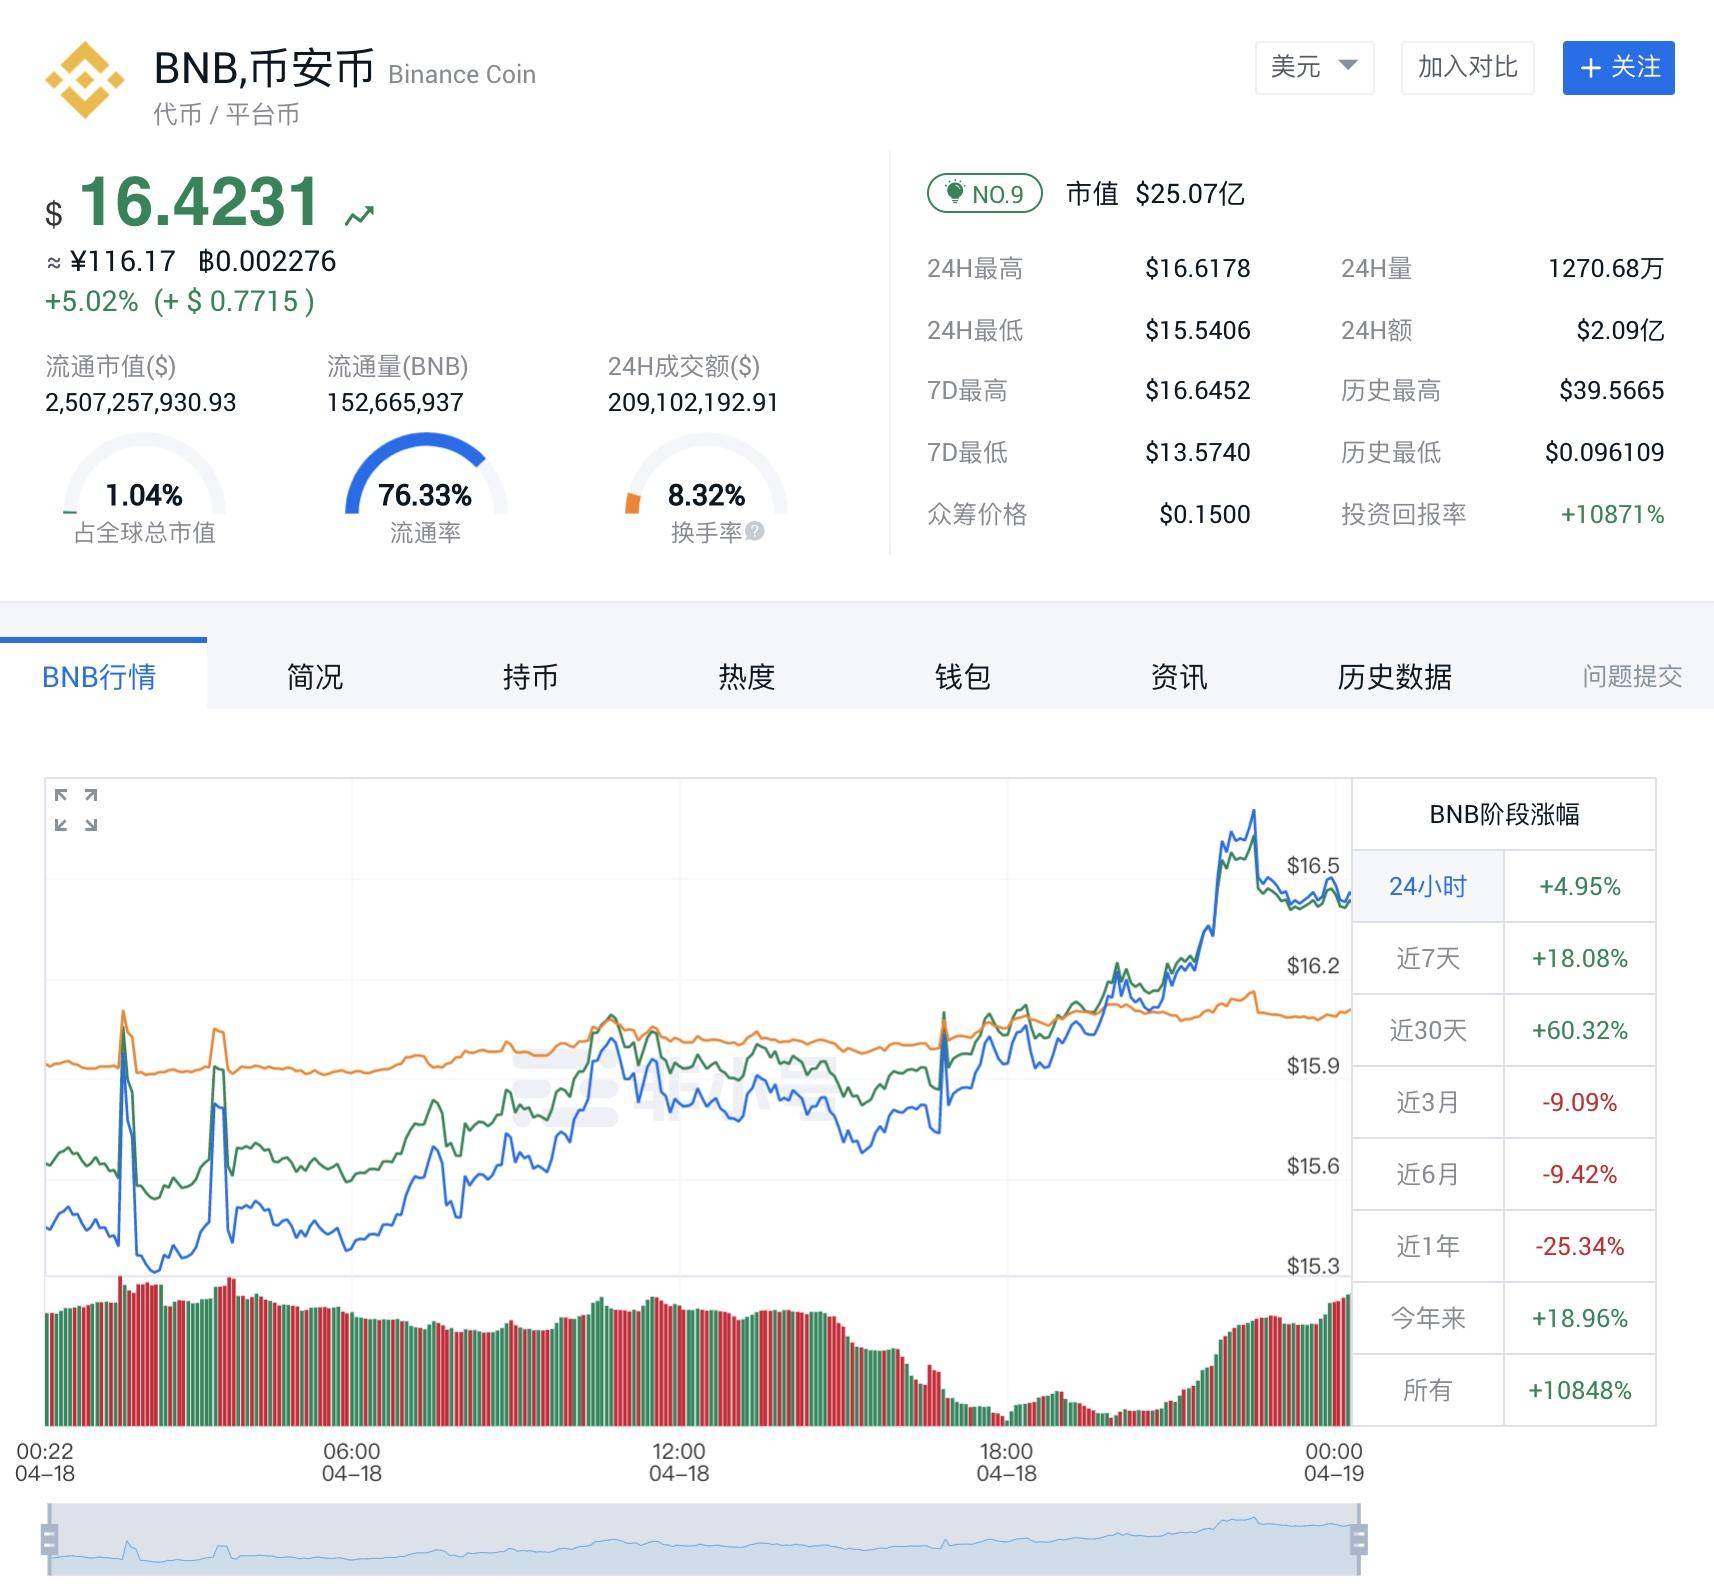Click the 24H额 value $2.09亿
The width and height of the screenshot is (1714, 1592).
[x=1620, y=330]
